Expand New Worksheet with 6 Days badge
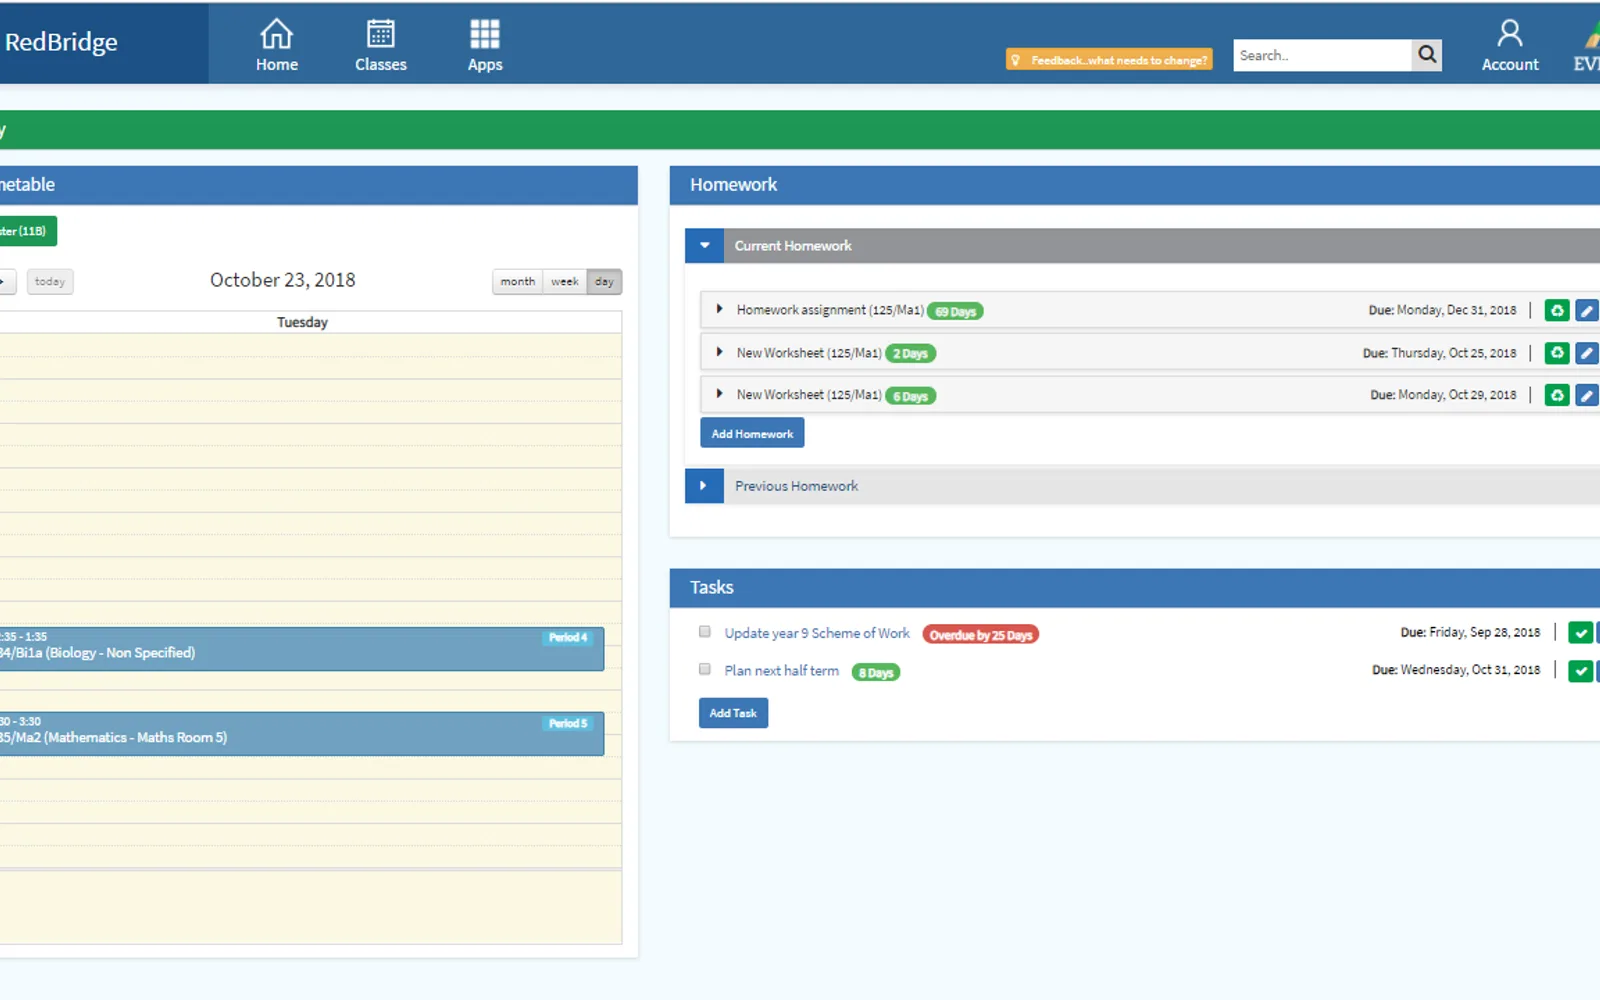This screenshot has height=1000, width=1600. pyautogui.click(x=719, y=395)
